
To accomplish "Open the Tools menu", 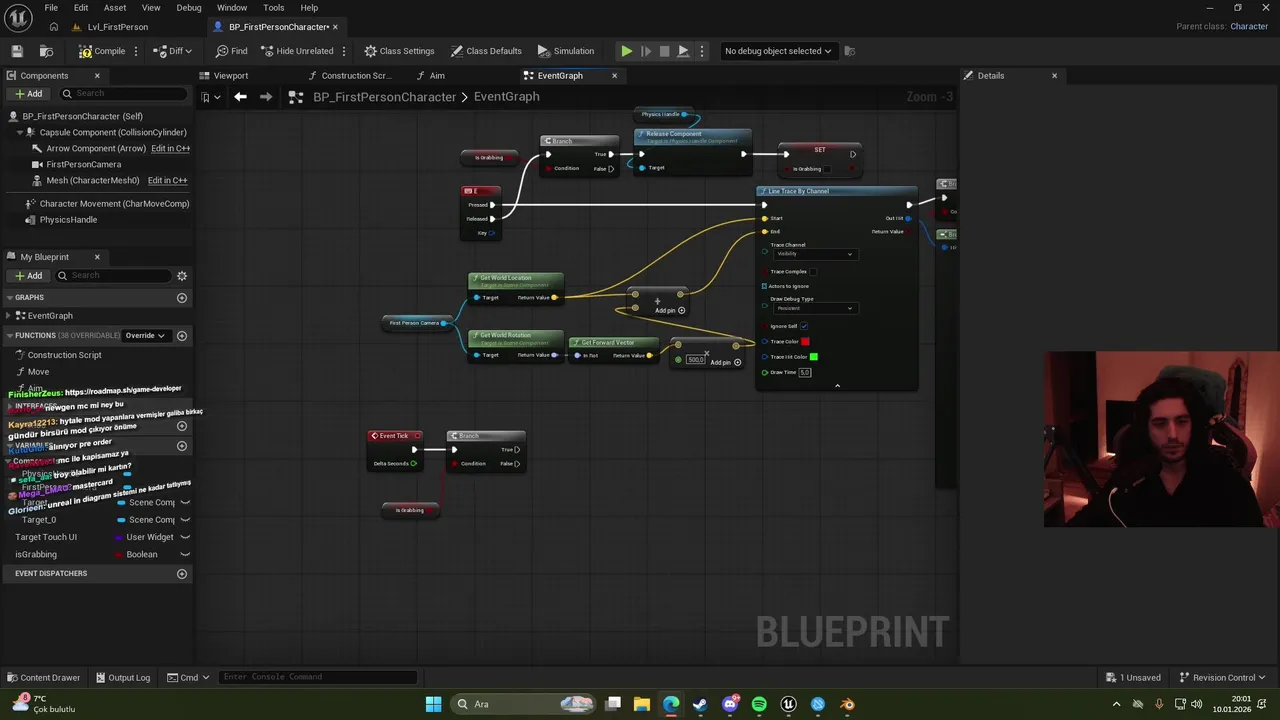I will pos(274,7).
